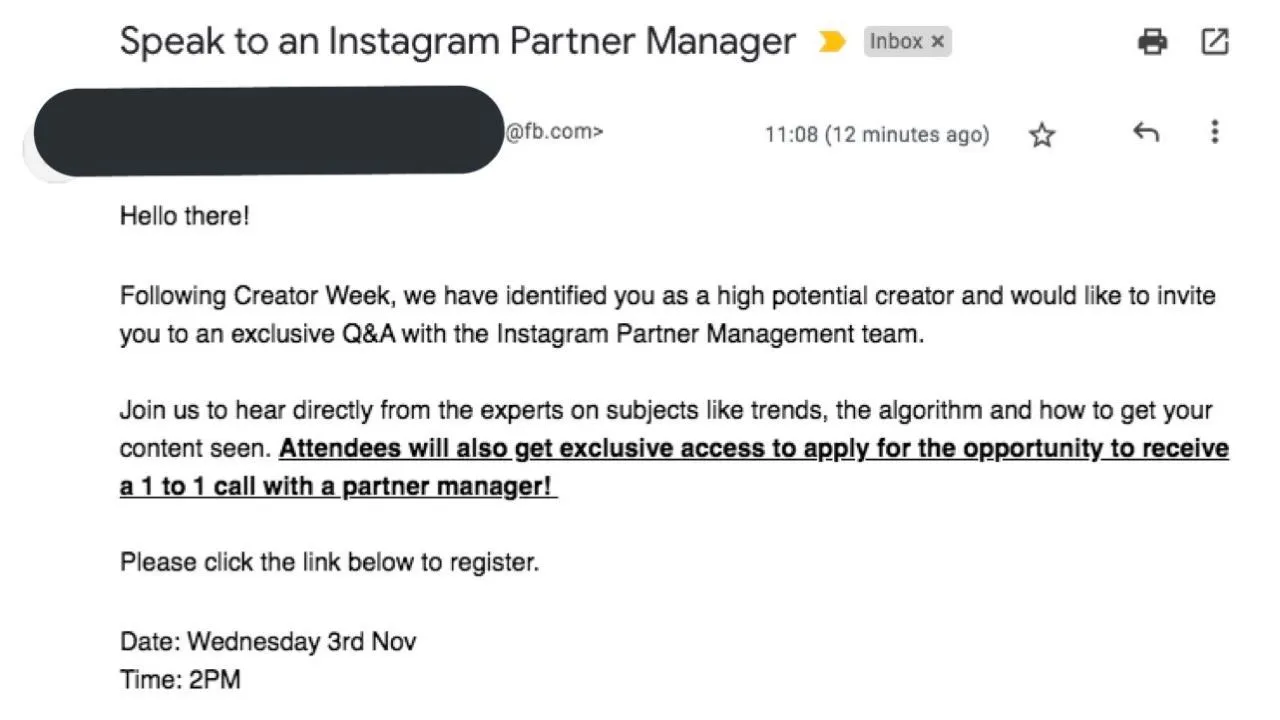
Task: Open the three-dot More options menu
Action: 1214,132
